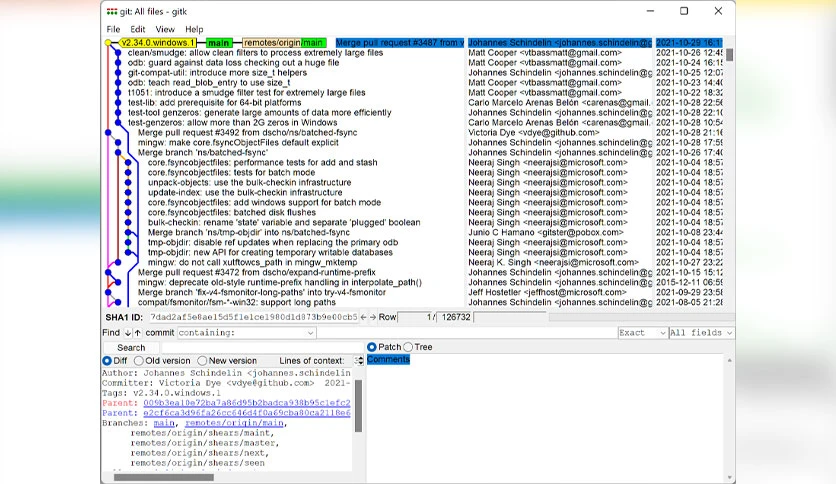The height and width of the screenshot is (484, 836).
Task: Click the 'remotes/origin/main' link in Branches line
Action: [x=234, y=423]
